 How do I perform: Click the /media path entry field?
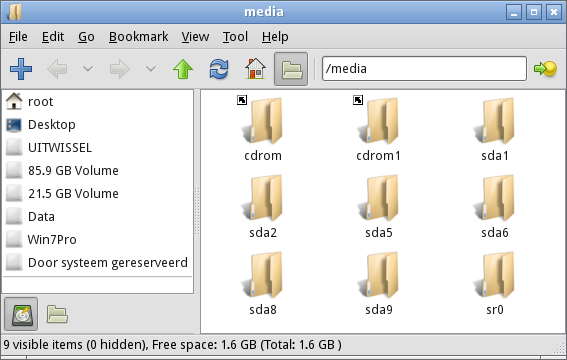tap(424, 68)
